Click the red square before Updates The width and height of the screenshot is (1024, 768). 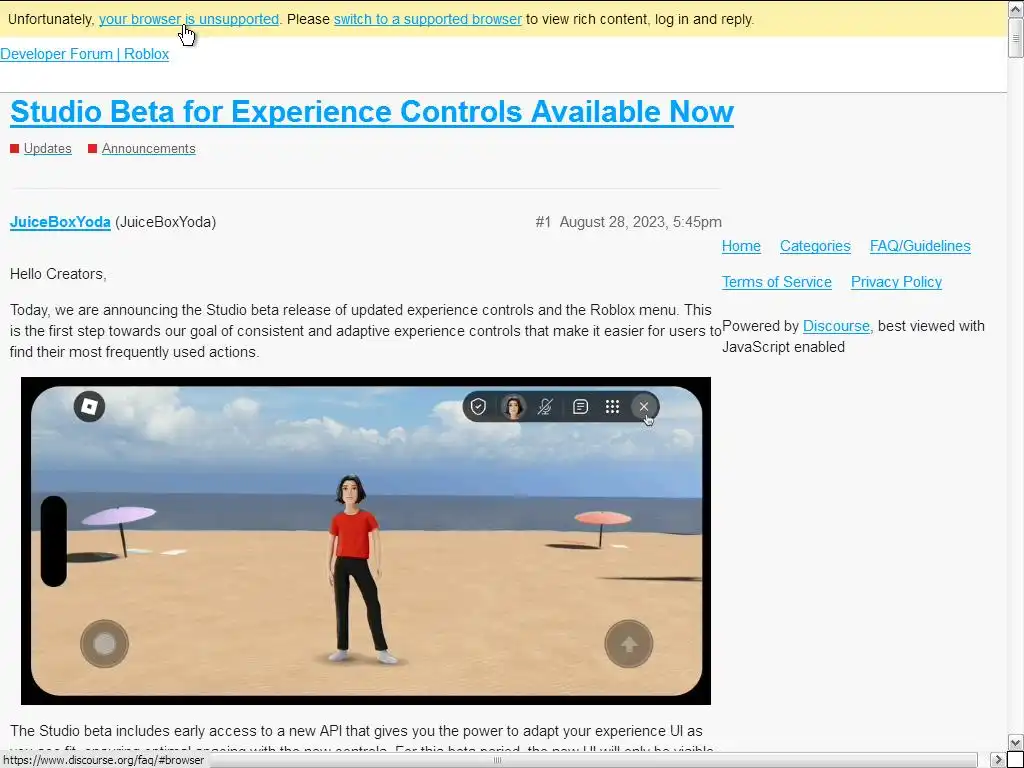[x=14, y=149]
